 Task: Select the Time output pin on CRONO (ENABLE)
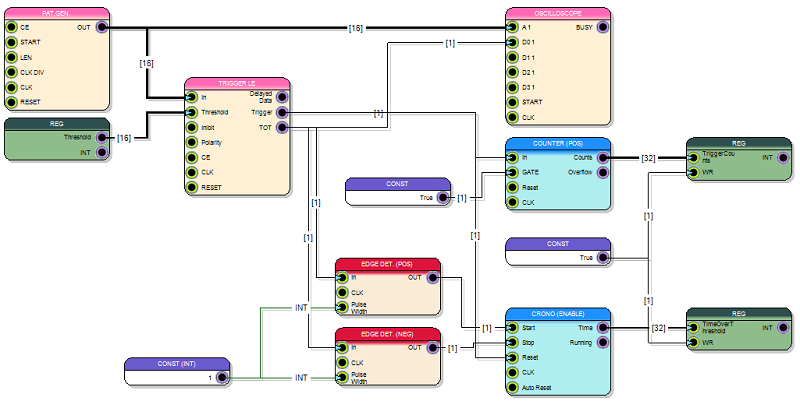click(603, 328)
